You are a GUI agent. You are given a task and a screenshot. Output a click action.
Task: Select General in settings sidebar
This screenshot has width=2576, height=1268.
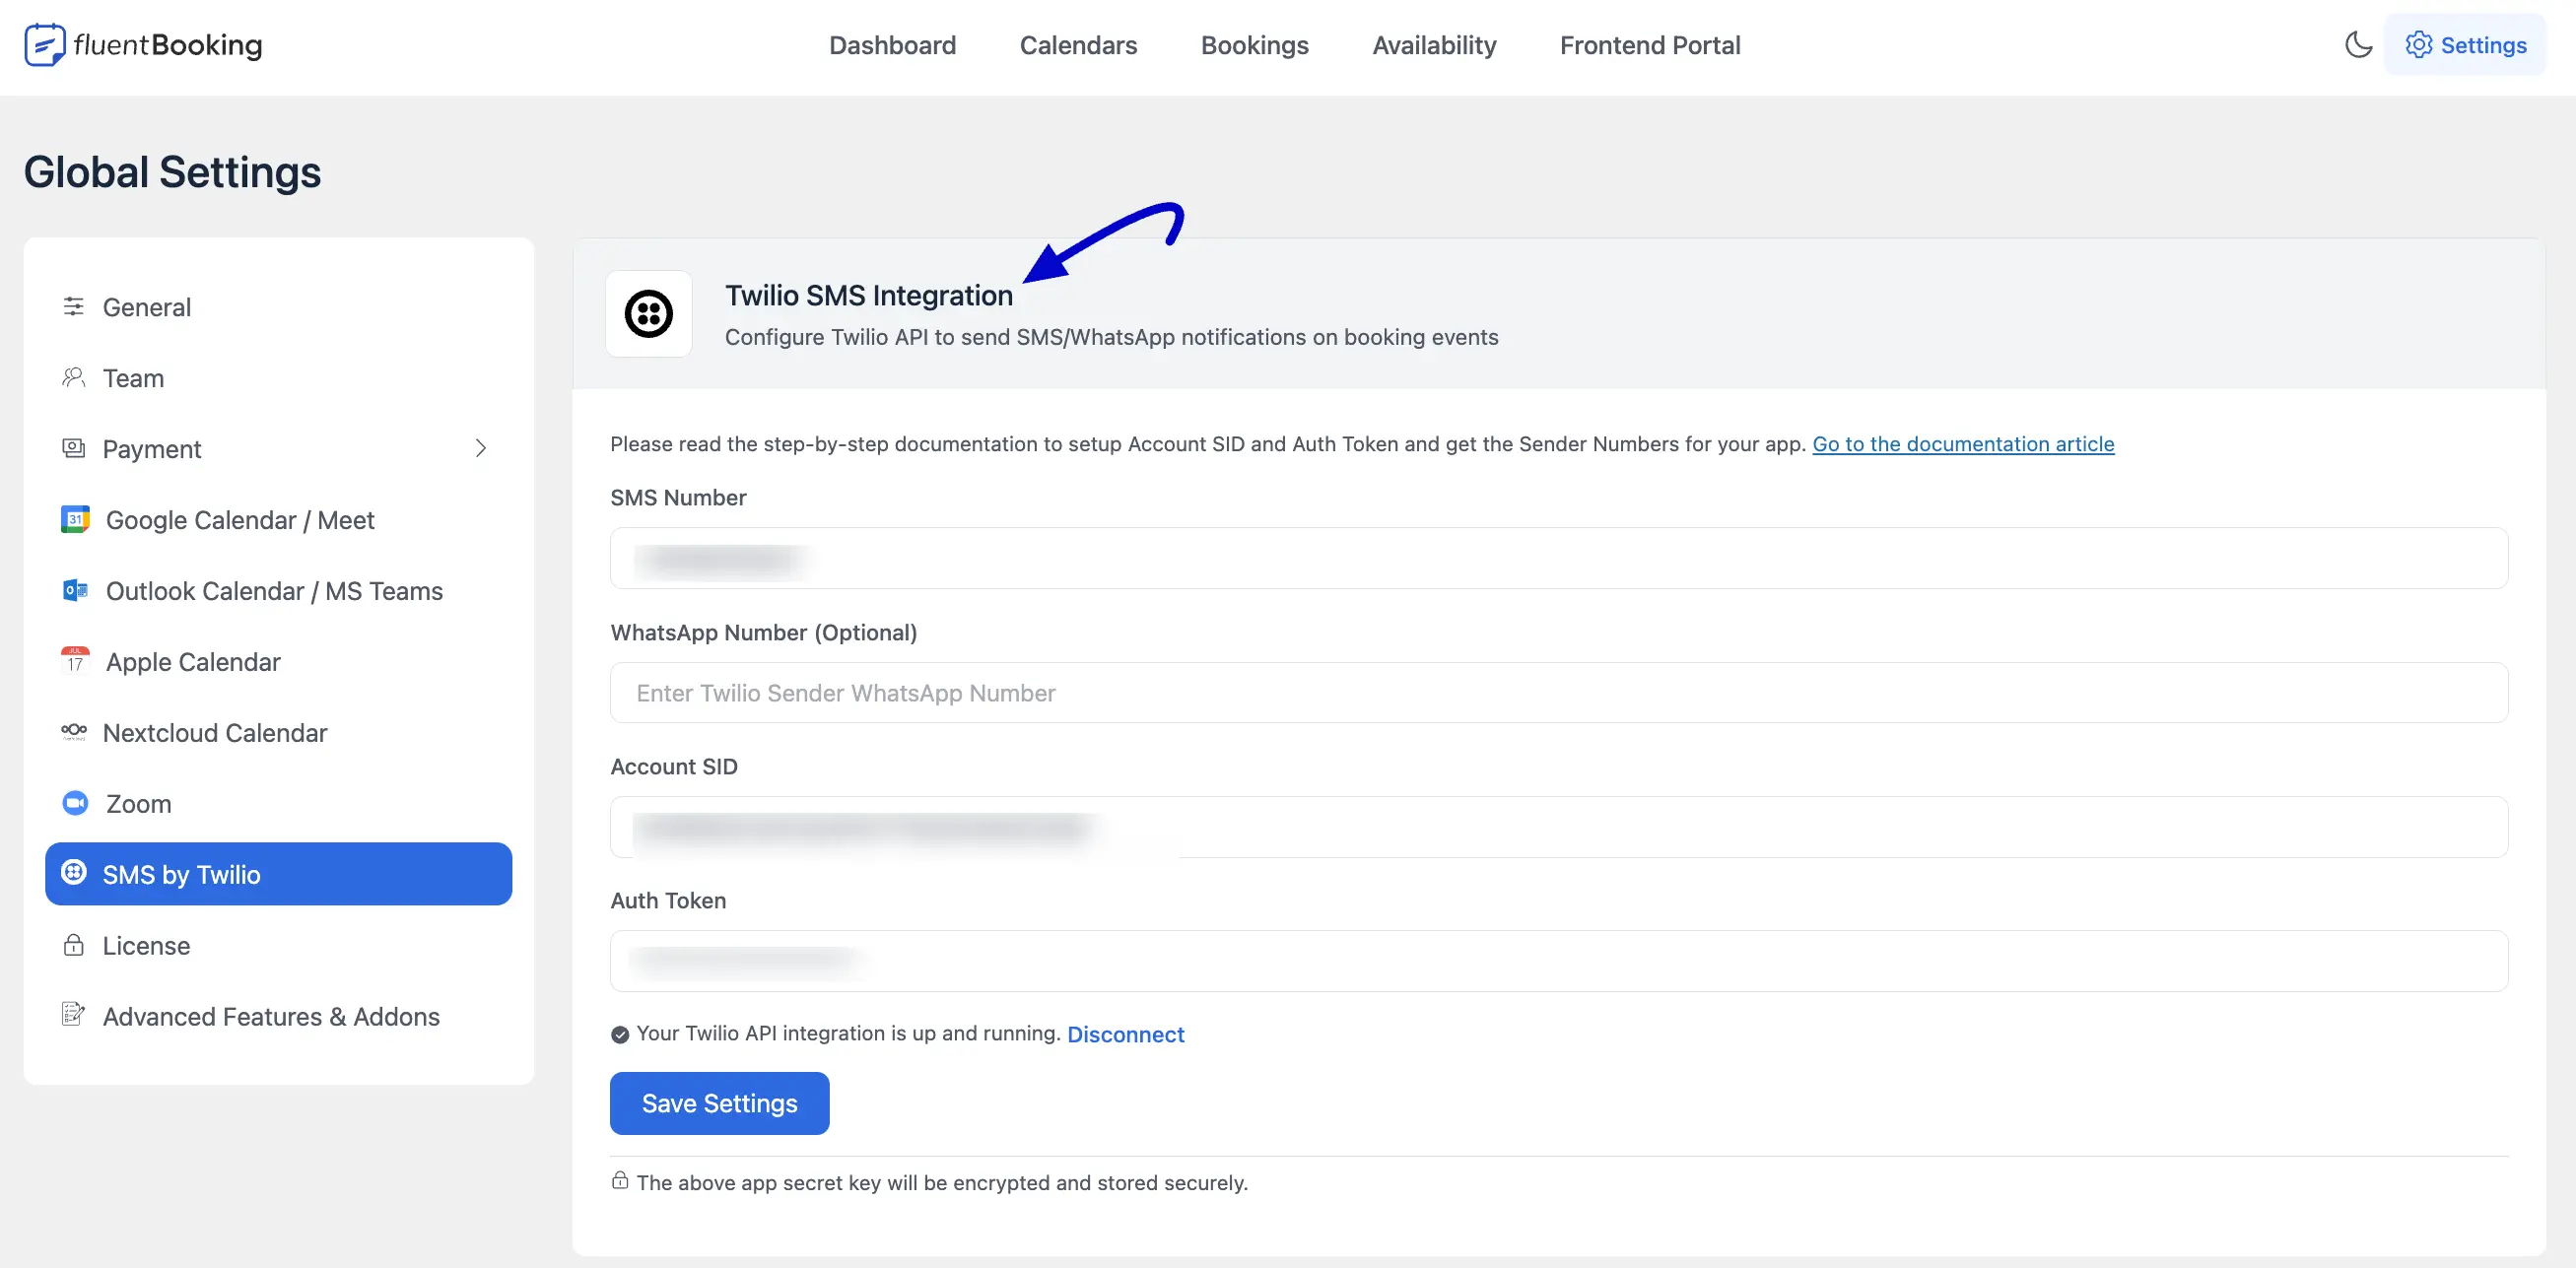278,307
